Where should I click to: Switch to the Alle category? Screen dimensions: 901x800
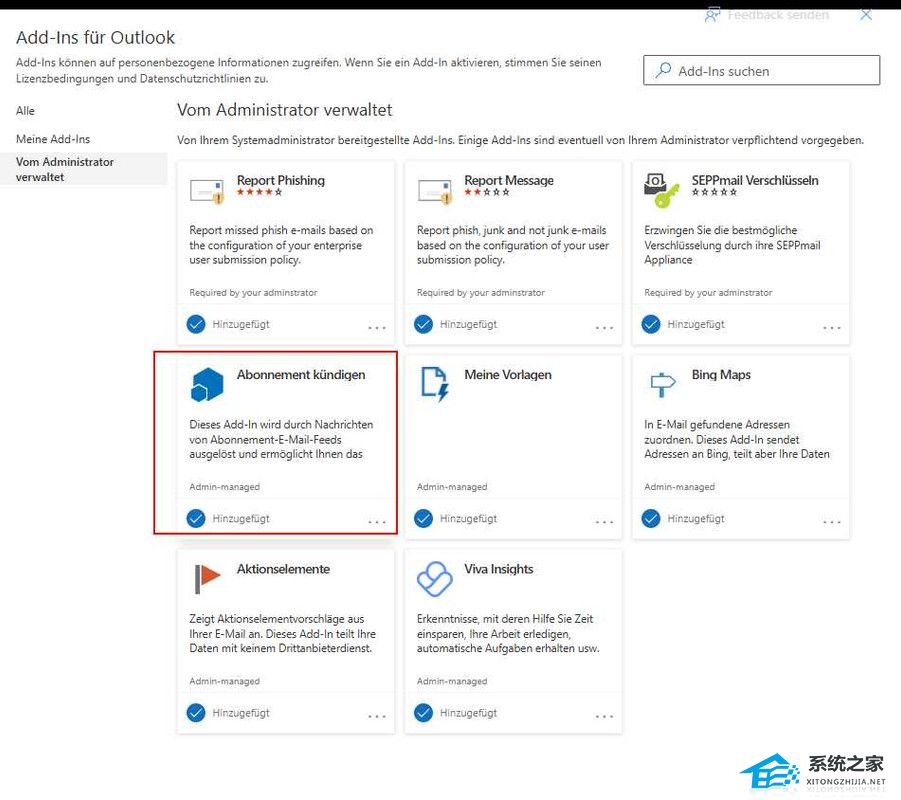pos(26,111)
